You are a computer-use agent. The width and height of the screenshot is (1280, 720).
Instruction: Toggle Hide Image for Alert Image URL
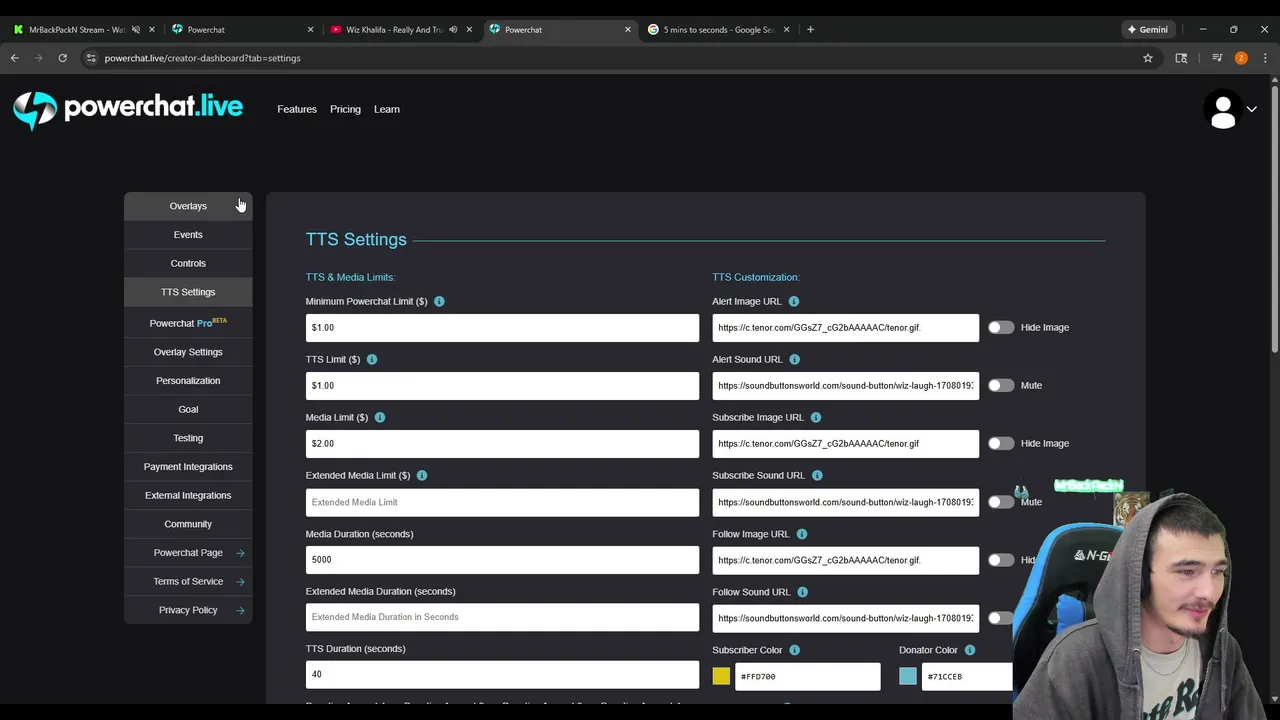point(1001,327)
